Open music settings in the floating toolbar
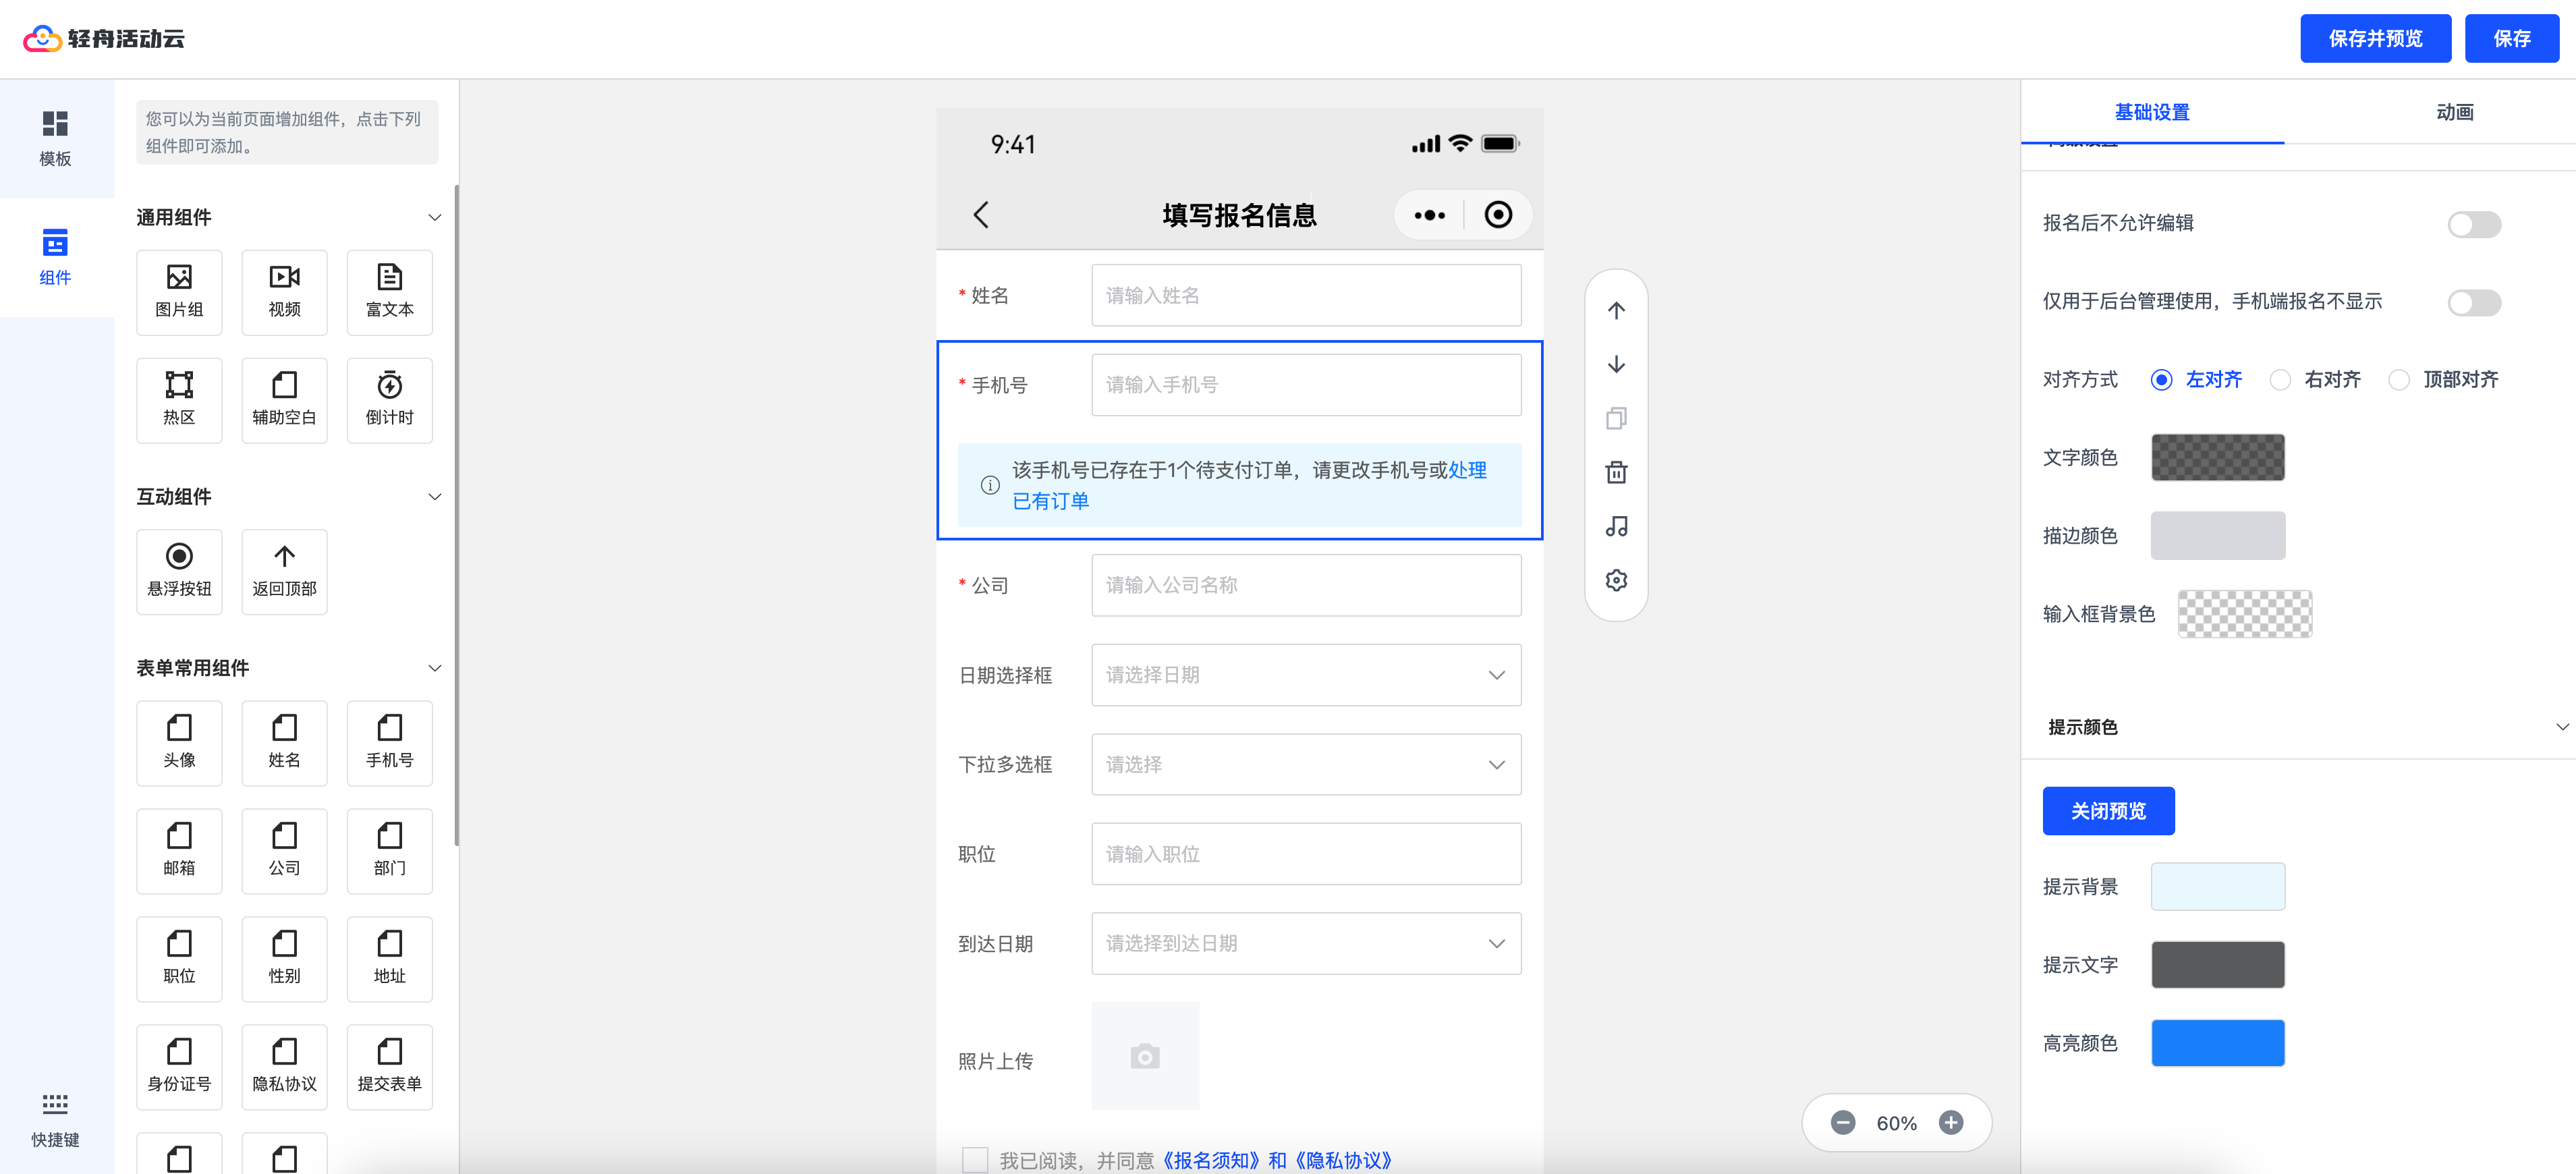Image resolution: width=2576 pixels, height=1174 pixels. (x=1616, y=526)
